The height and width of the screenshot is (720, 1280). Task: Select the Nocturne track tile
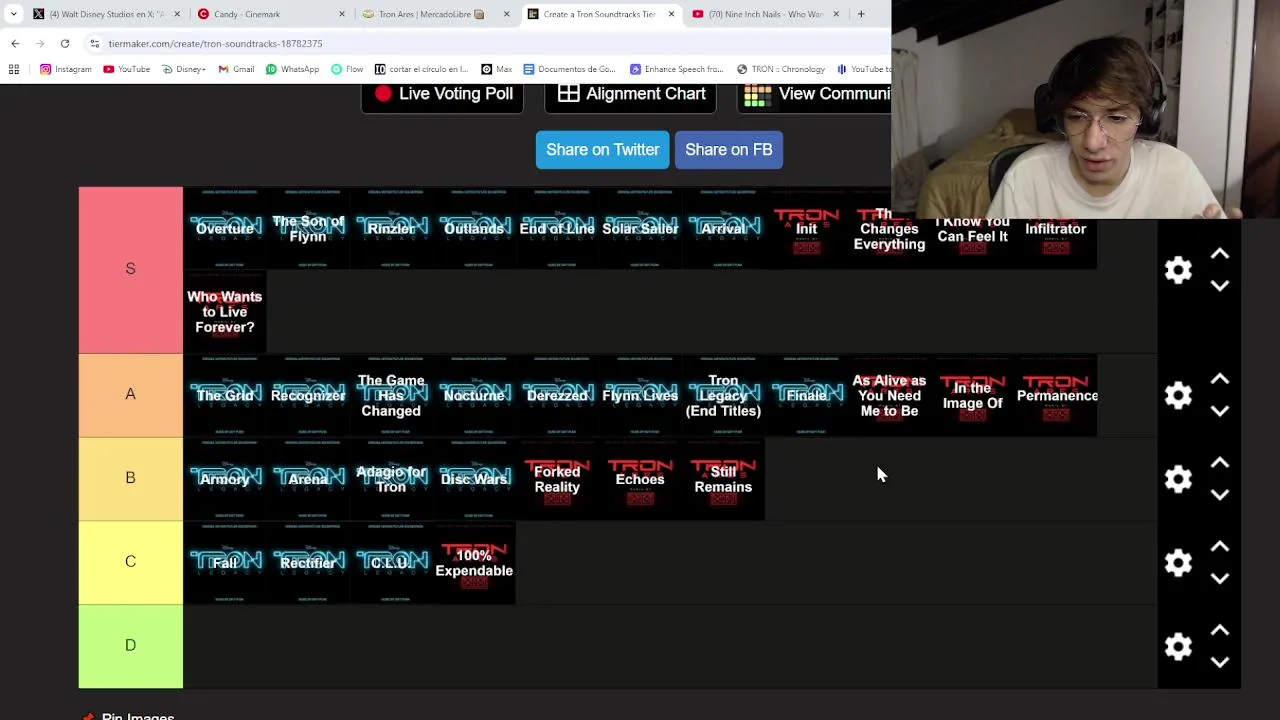click(x=474, y=396)
